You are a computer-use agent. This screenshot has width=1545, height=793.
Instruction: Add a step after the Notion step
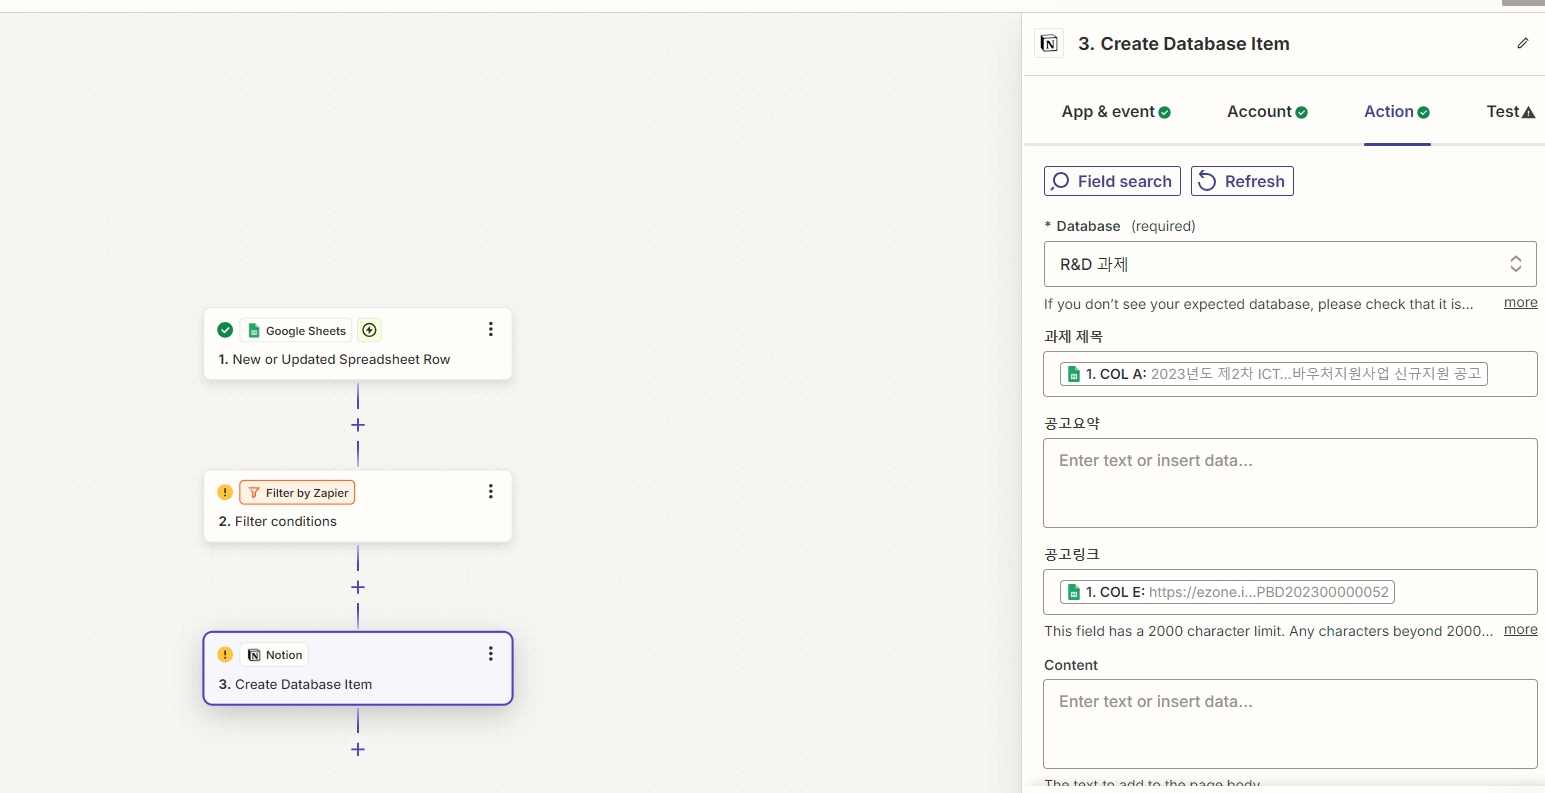pyautogui.click(x=358, y=749)
